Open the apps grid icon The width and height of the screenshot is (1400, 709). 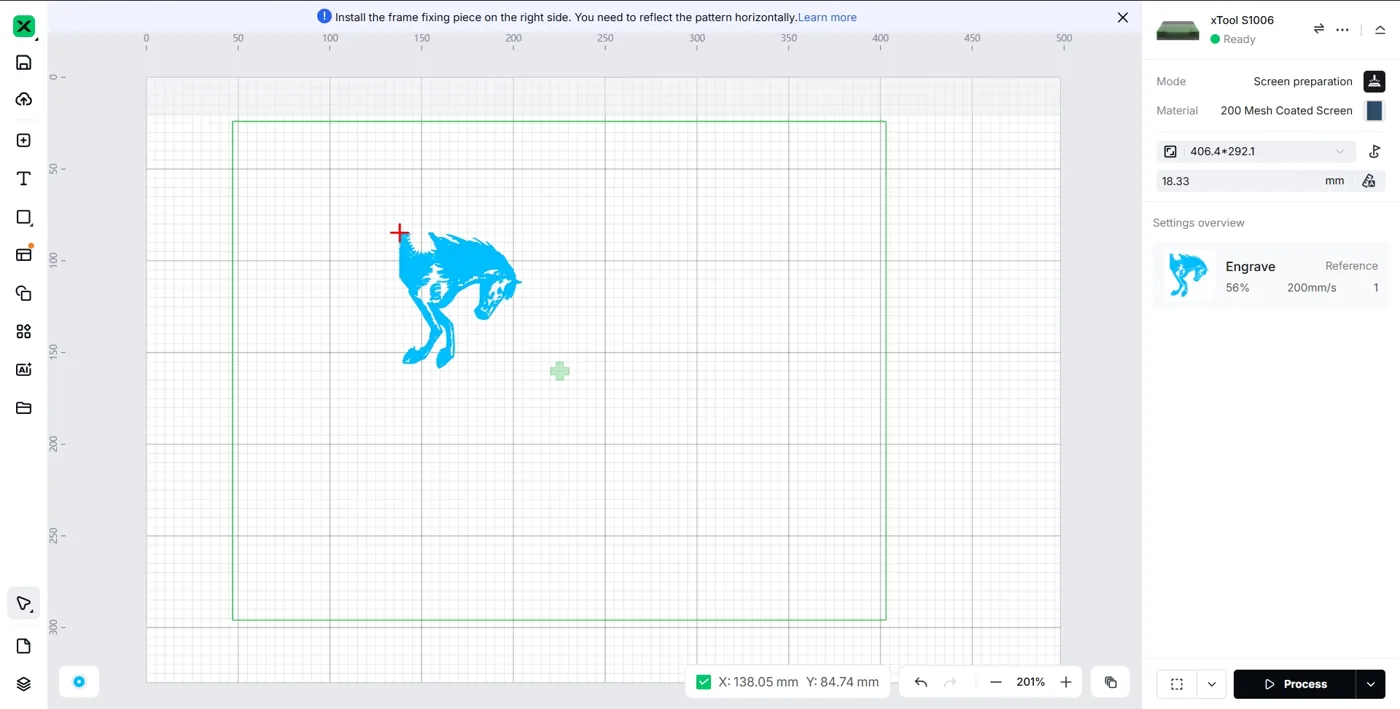click(x=24, y=331)
